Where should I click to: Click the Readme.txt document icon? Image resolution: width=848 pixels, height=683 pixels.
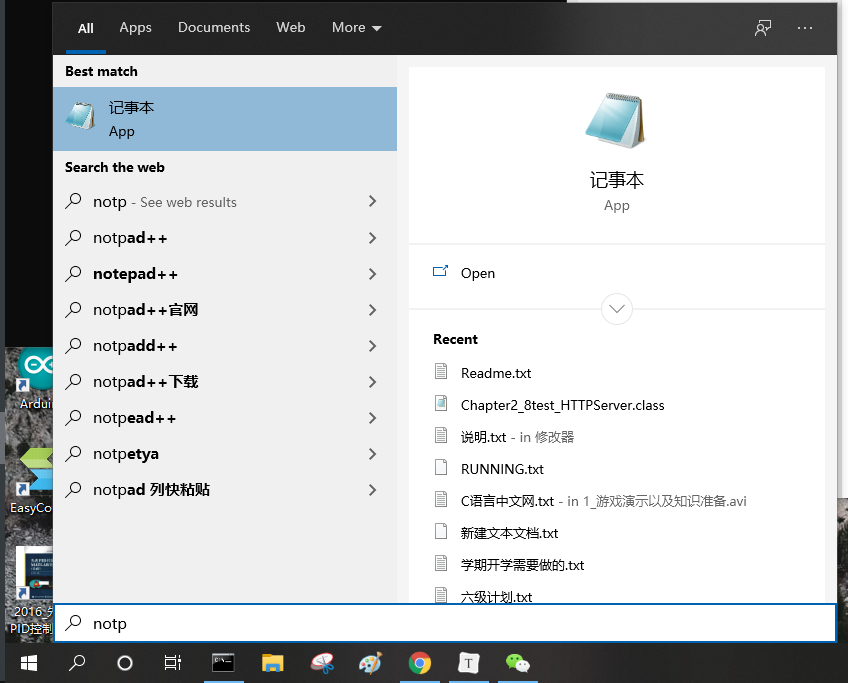(x=441, y=372)
